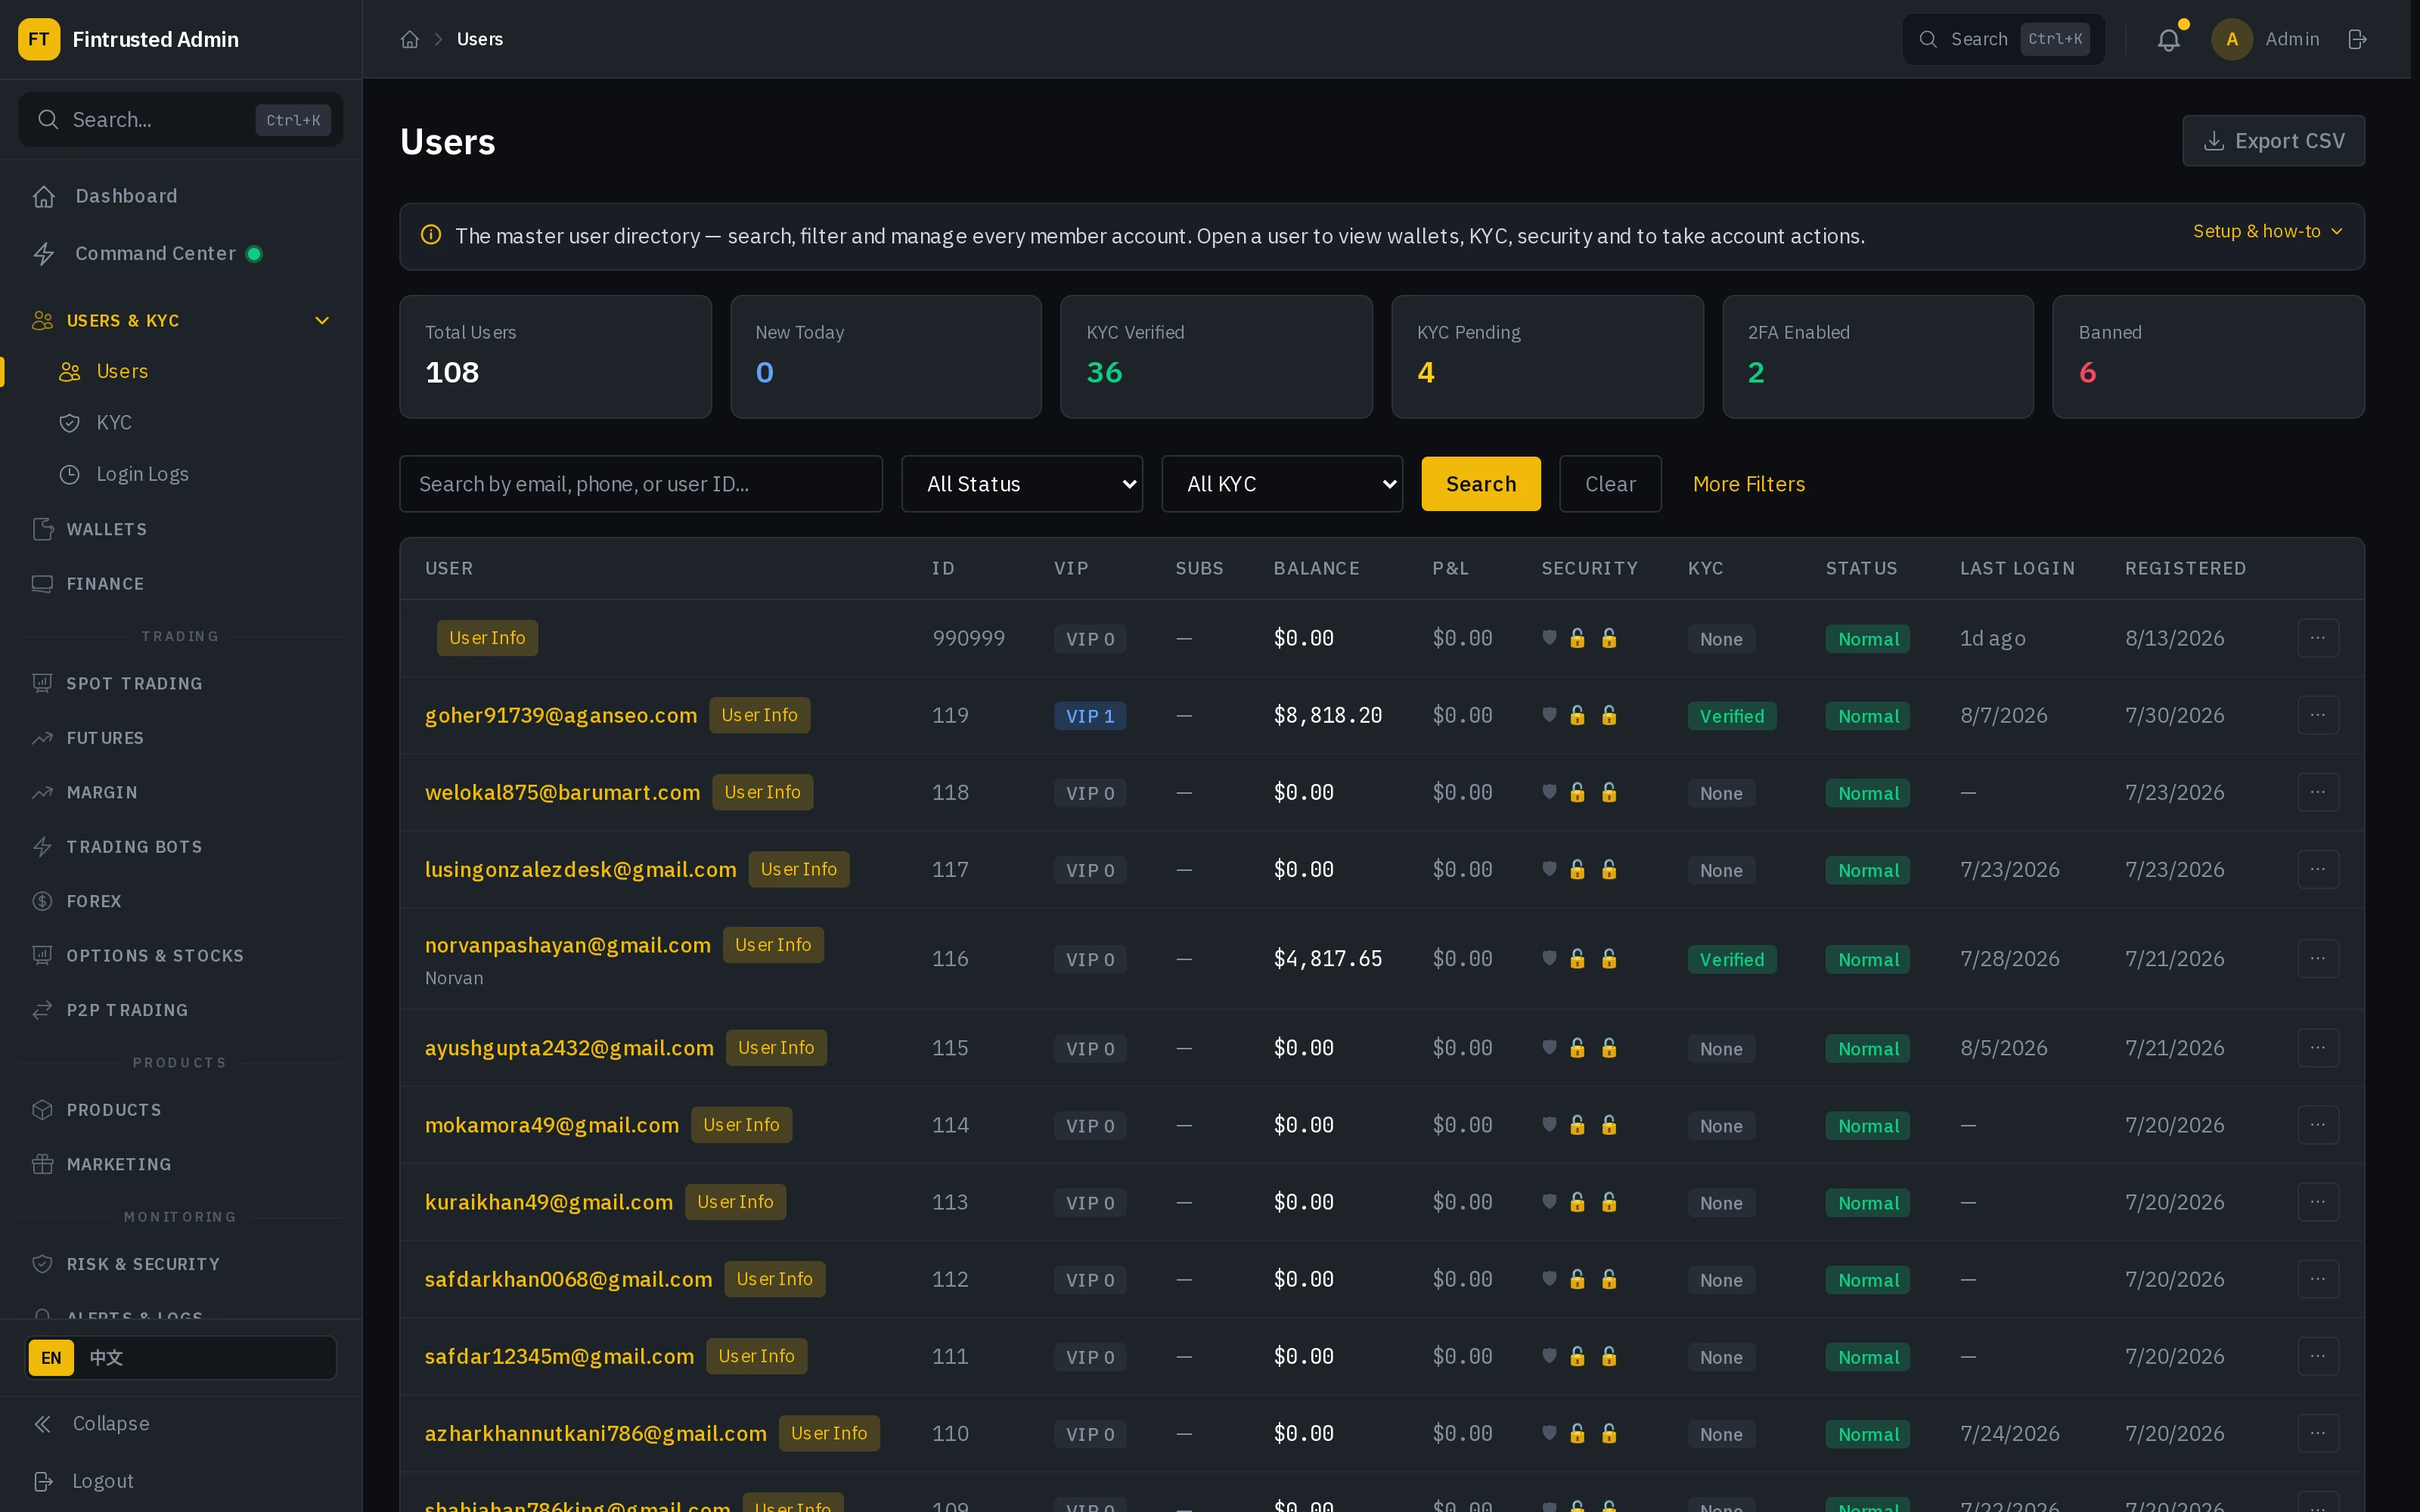This screenshot has width=2420, height=1512.
Task: Open user safdar12345m@gmail.com
Action: (559, 1356)
